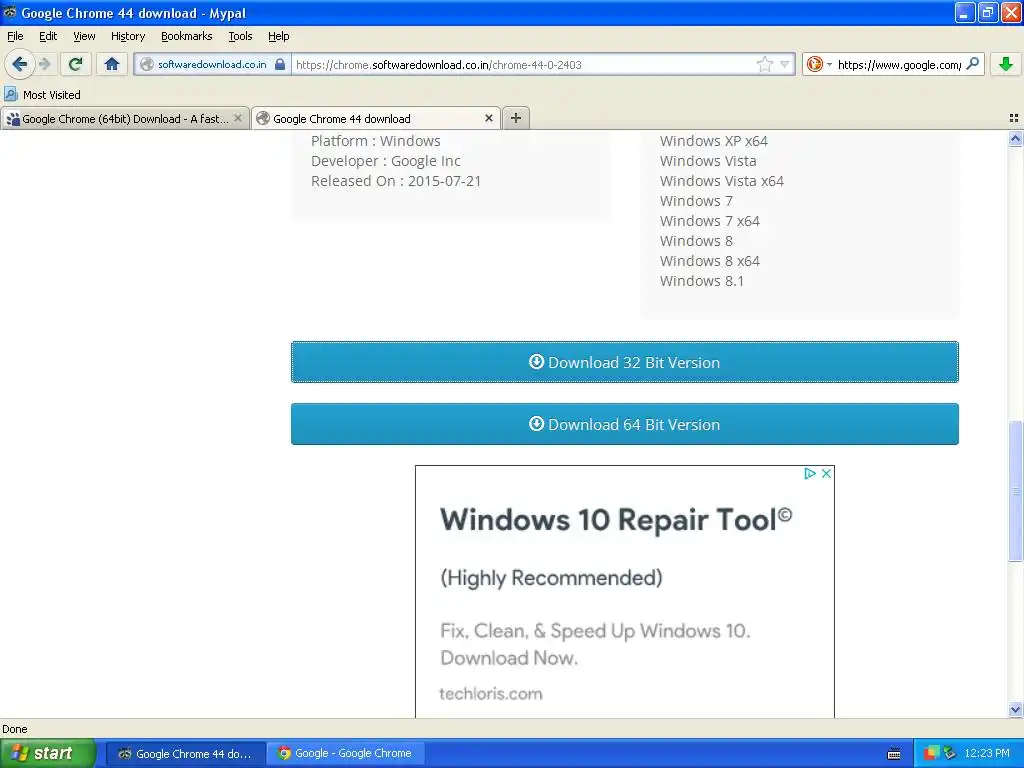Click the safely remove hardware tray icon

tap(950, 753)
